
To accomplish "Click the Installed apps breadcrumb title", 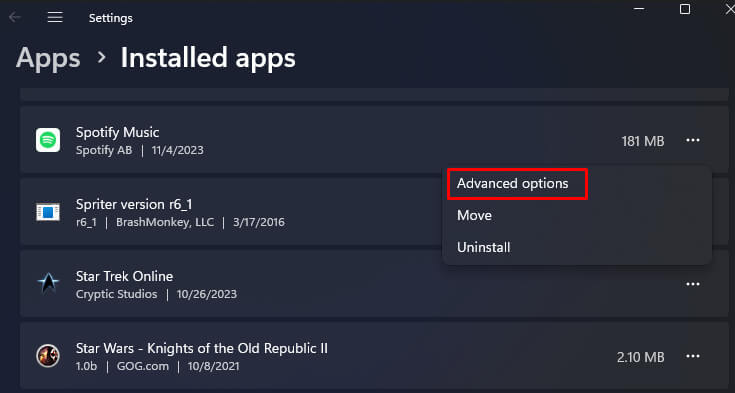I will coord(208,58).
